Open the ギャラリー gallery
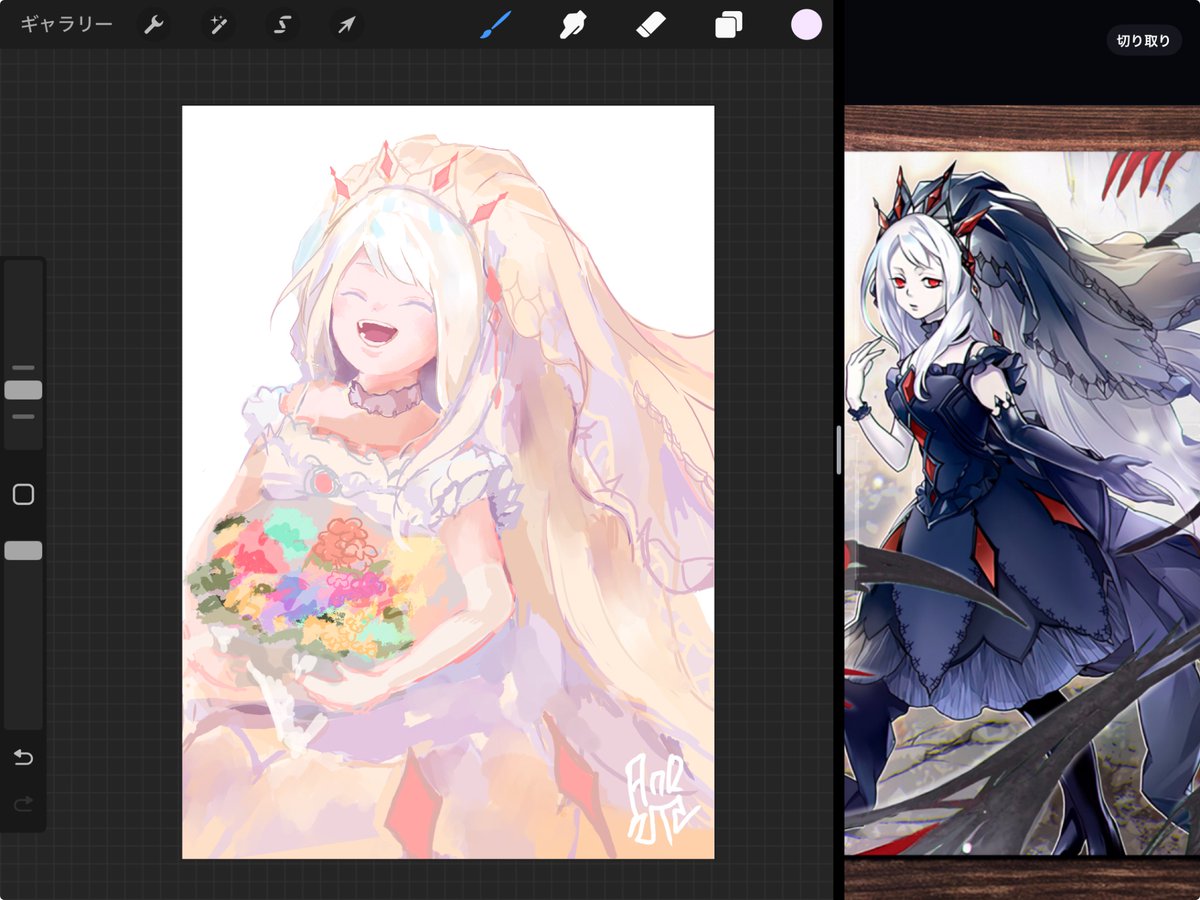 [x=66, y=25]
